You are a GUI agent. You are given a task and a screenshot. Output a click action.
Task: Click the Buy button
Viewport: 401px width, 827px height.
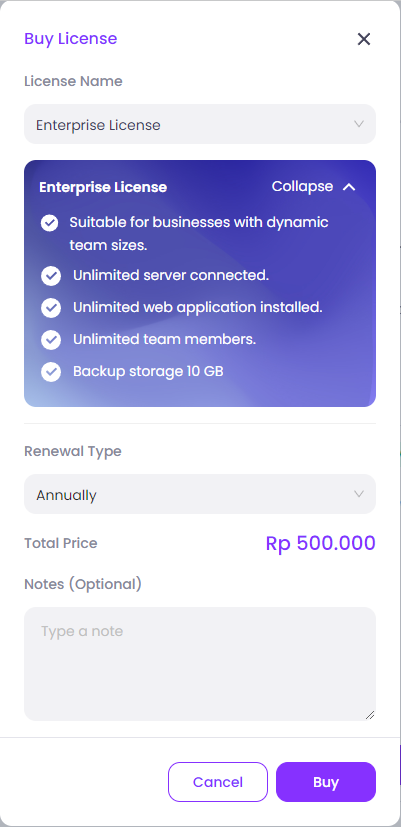coord(326,782)
